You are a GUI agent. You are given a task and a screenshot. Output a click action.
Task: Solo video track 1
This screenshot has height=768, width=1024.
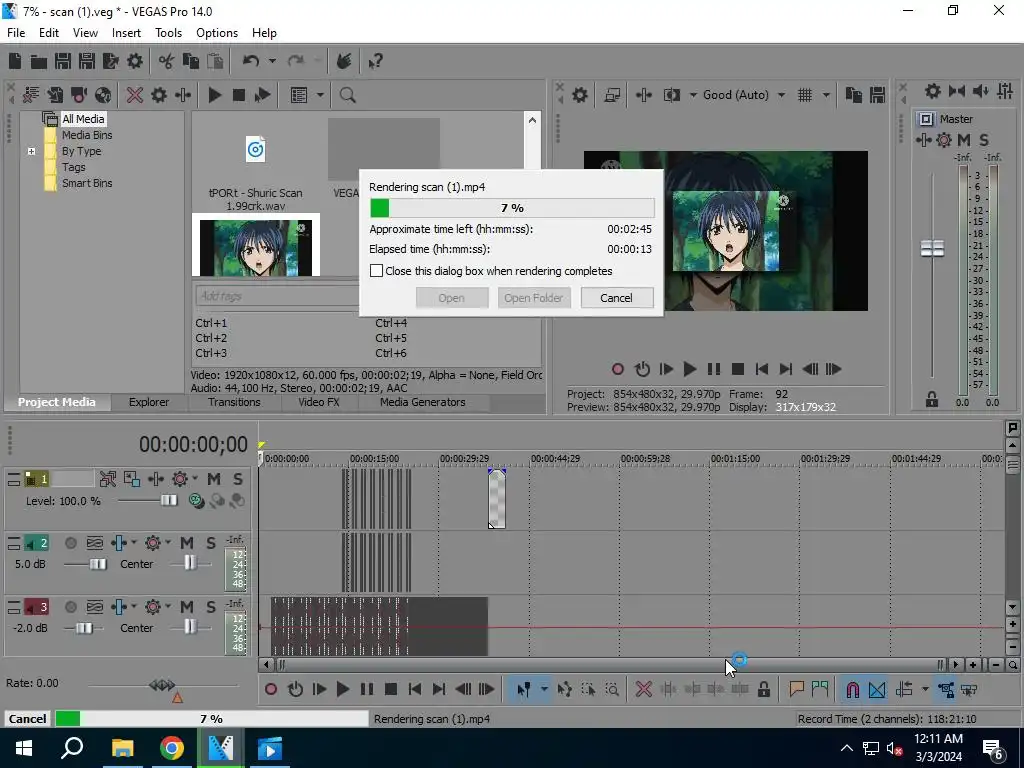238,479
